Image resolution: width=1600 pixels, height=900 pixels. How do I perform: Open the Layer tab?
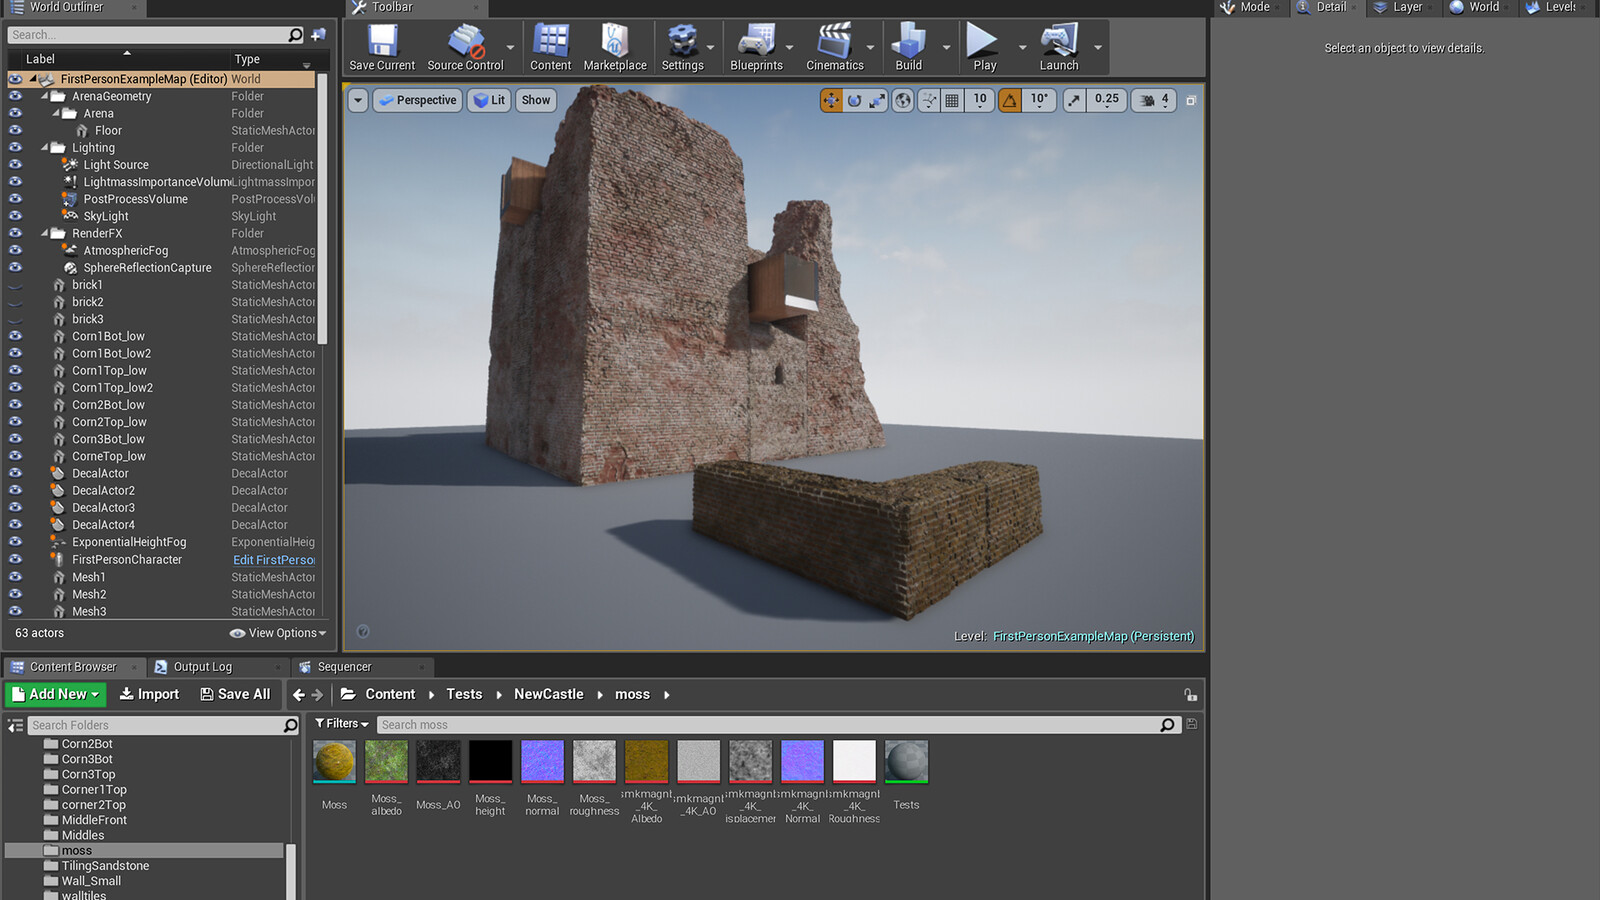(1408, 7)
